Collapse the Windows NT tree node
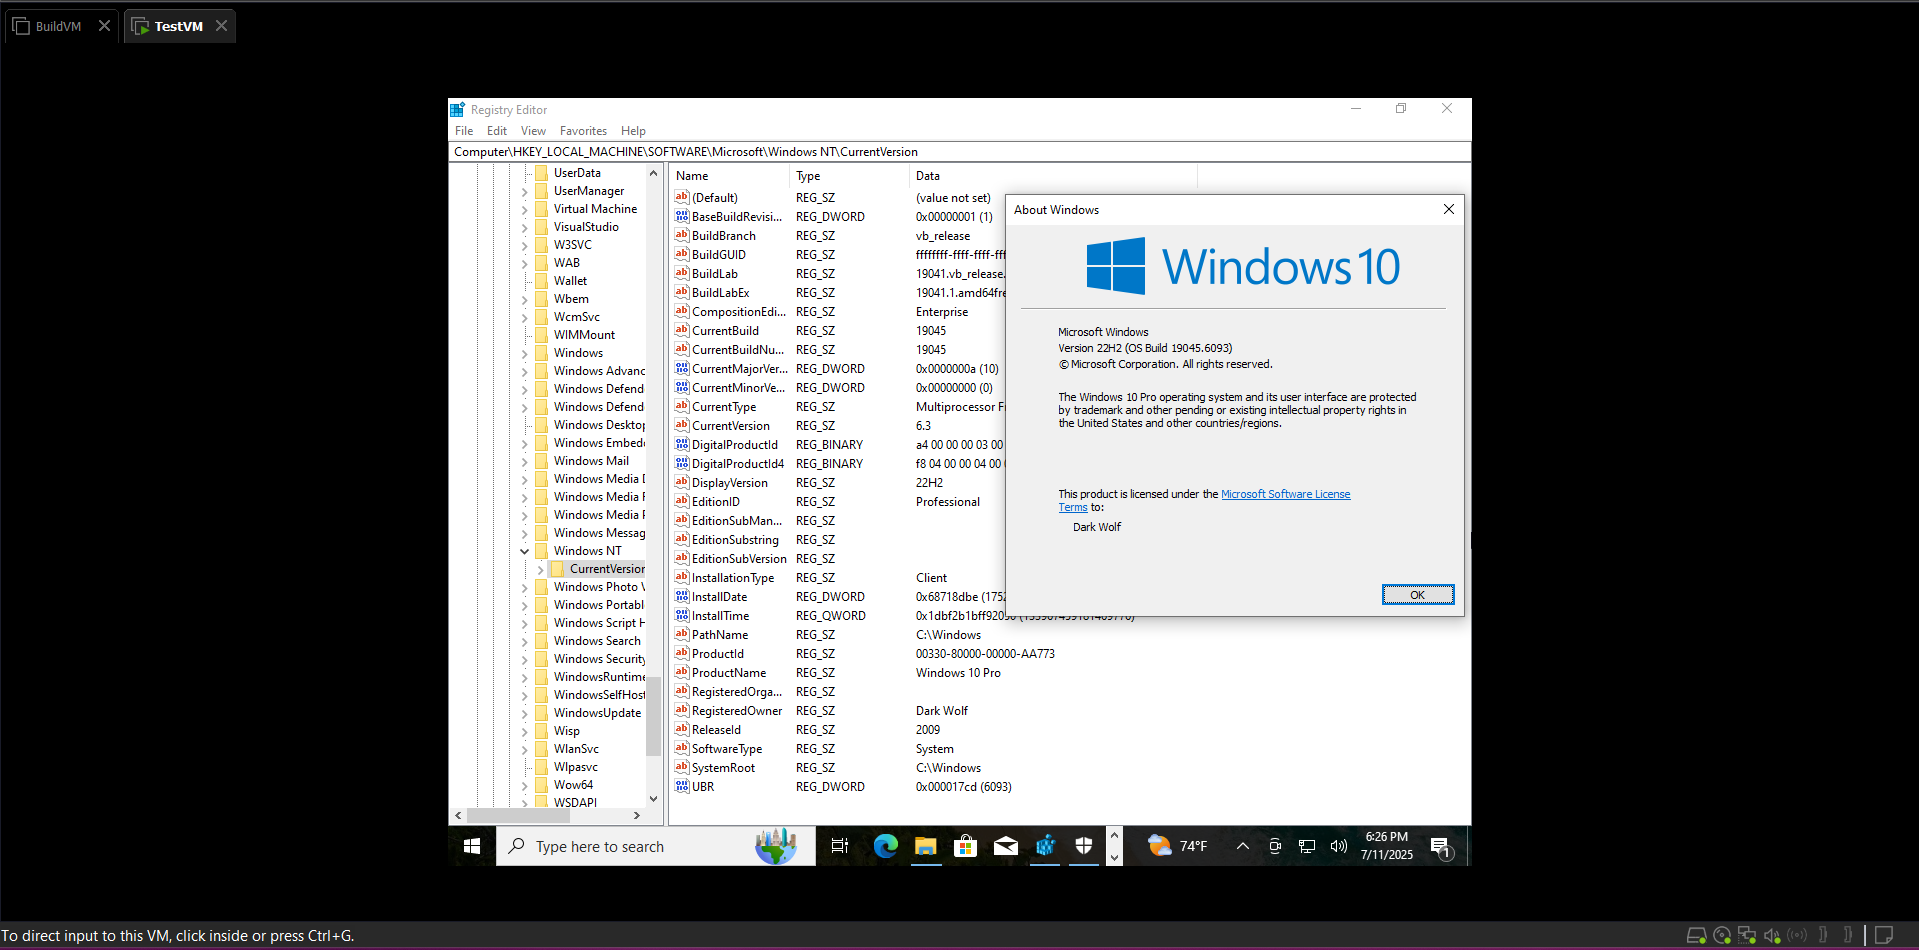This screenshot has width=1919, height=950. [524, 551]
